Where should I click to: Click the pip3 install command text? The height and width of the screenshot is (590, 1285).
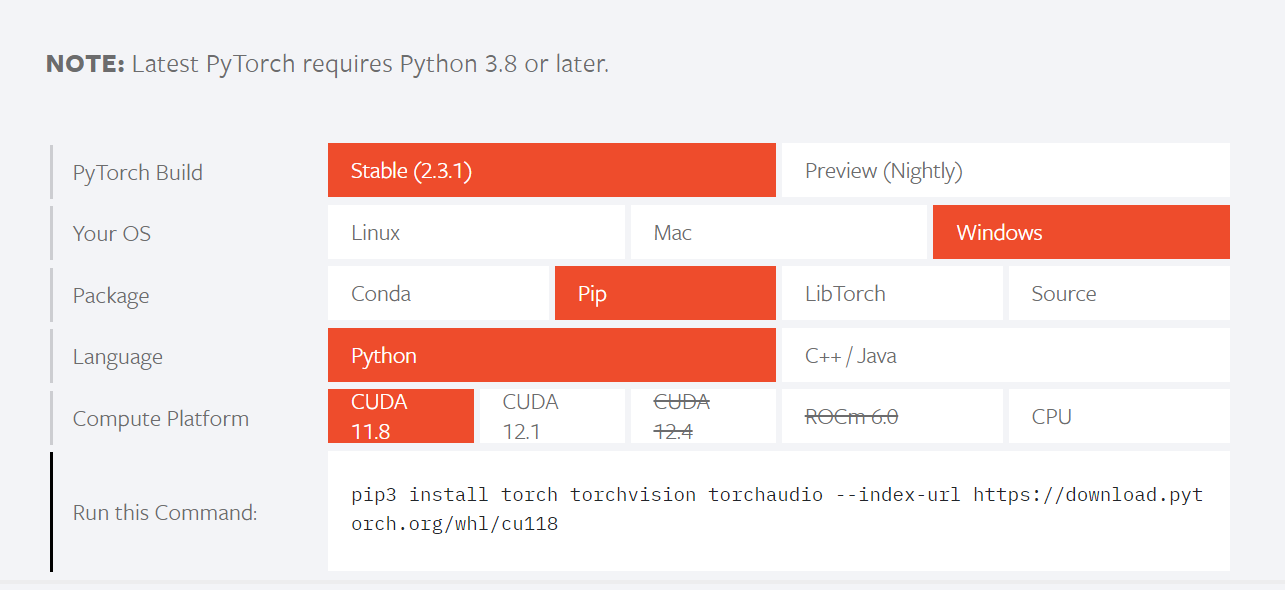click(777, 509)
